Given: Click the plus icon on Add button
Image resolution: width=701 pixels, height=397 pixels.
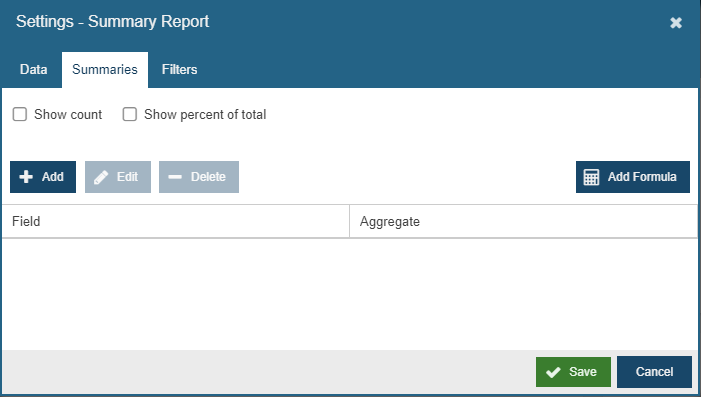Looking at the screenshot, I should coord(26,177).
